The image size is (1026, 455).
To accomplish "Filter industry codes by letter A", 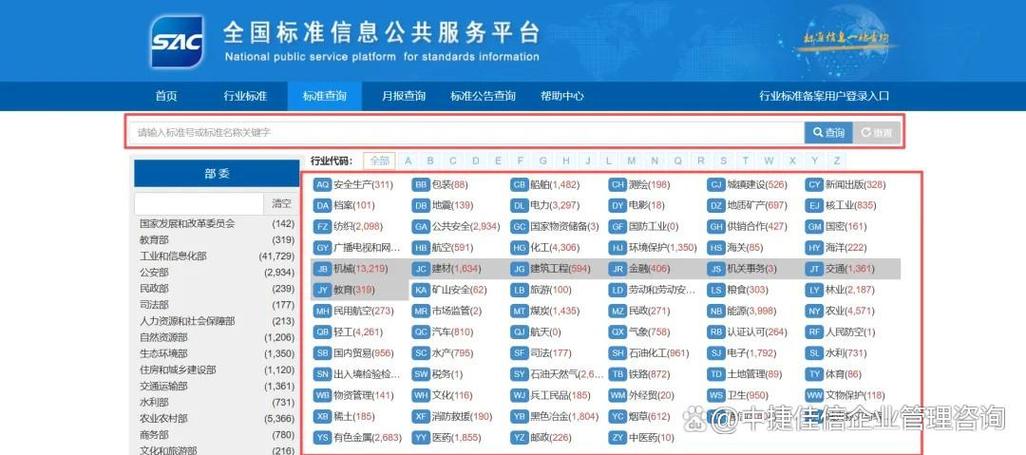I will (408, 161).
